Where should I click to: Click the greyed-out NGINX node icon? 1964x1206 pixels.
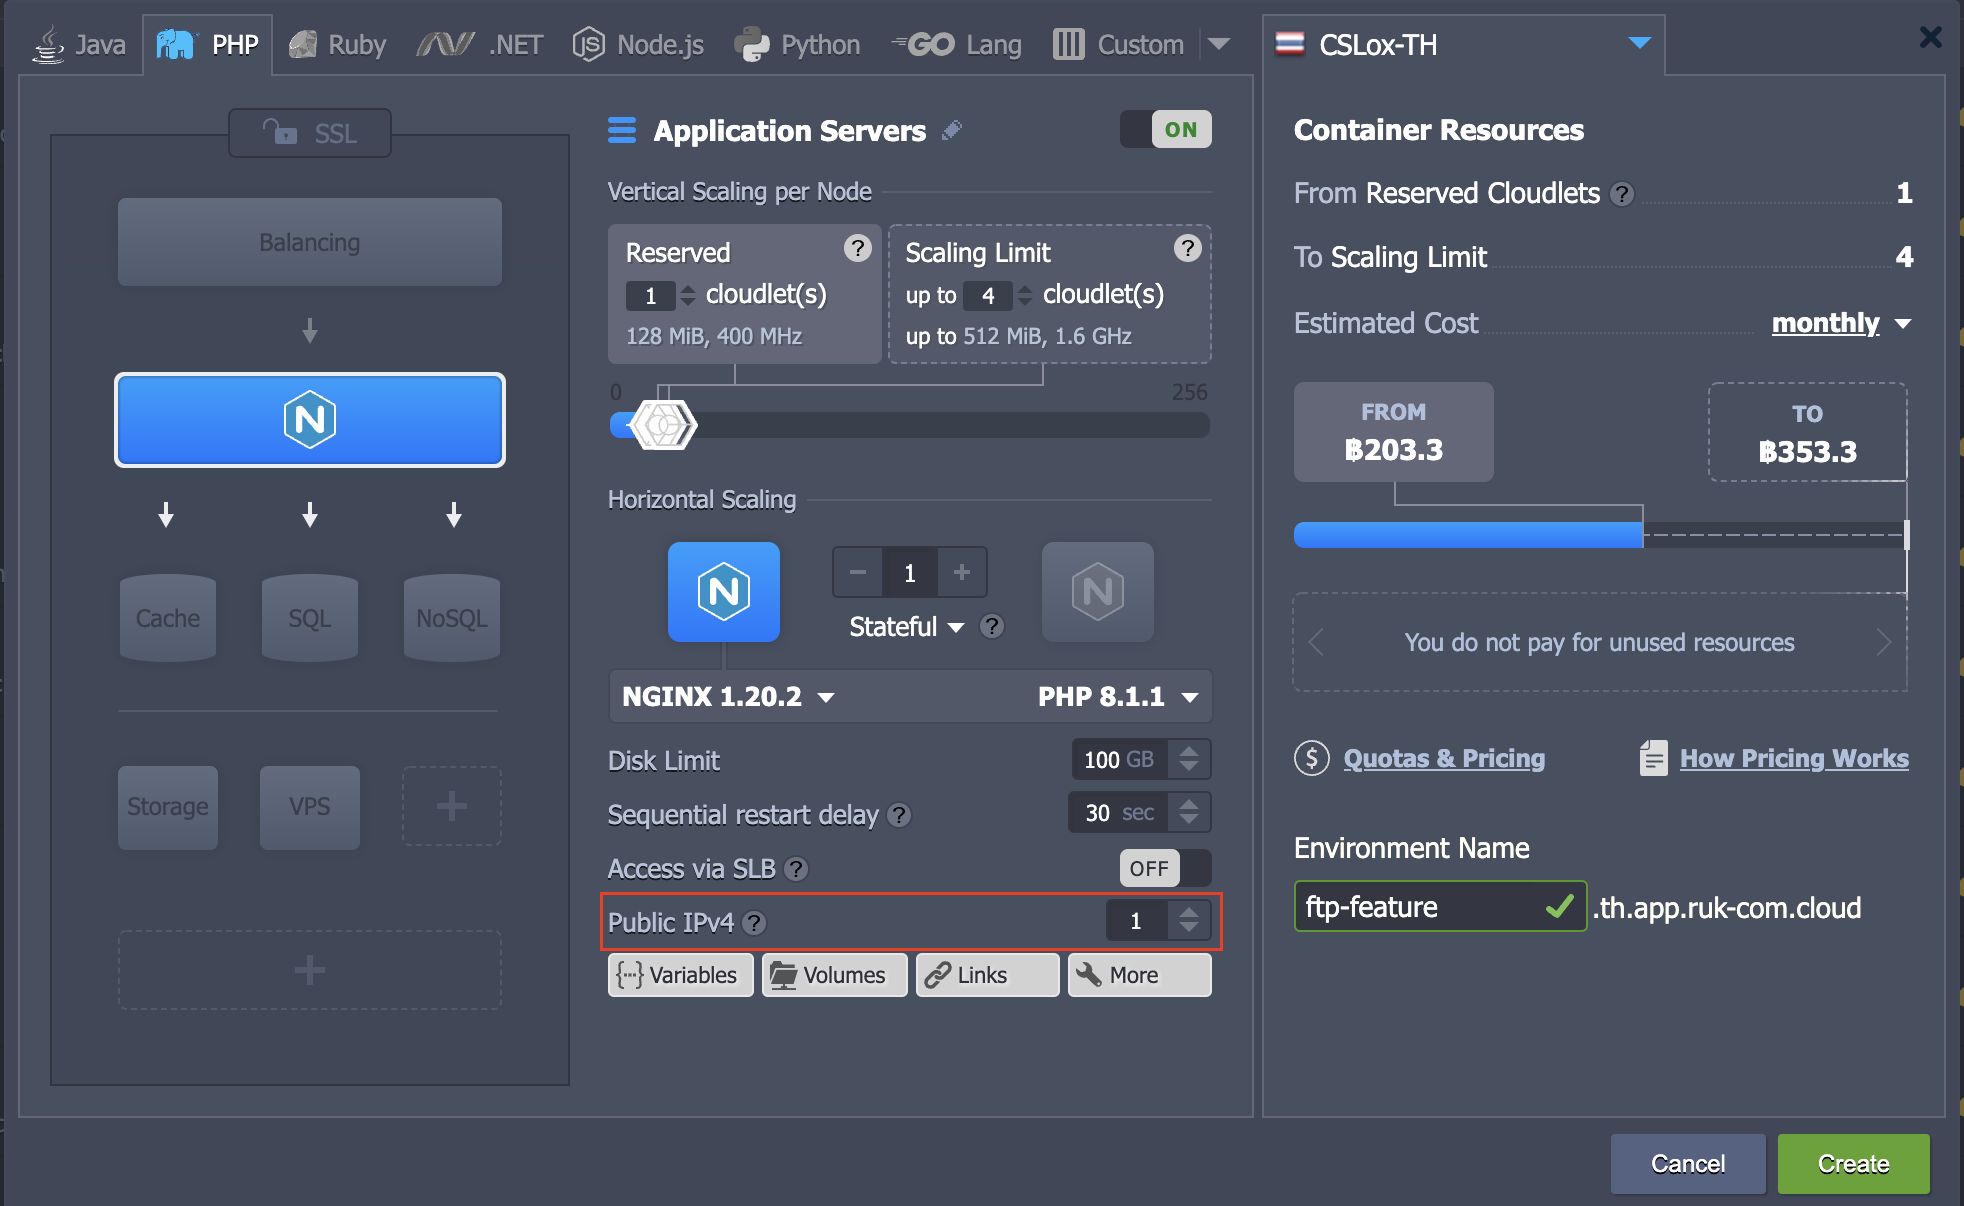(x=1098, y=592)
